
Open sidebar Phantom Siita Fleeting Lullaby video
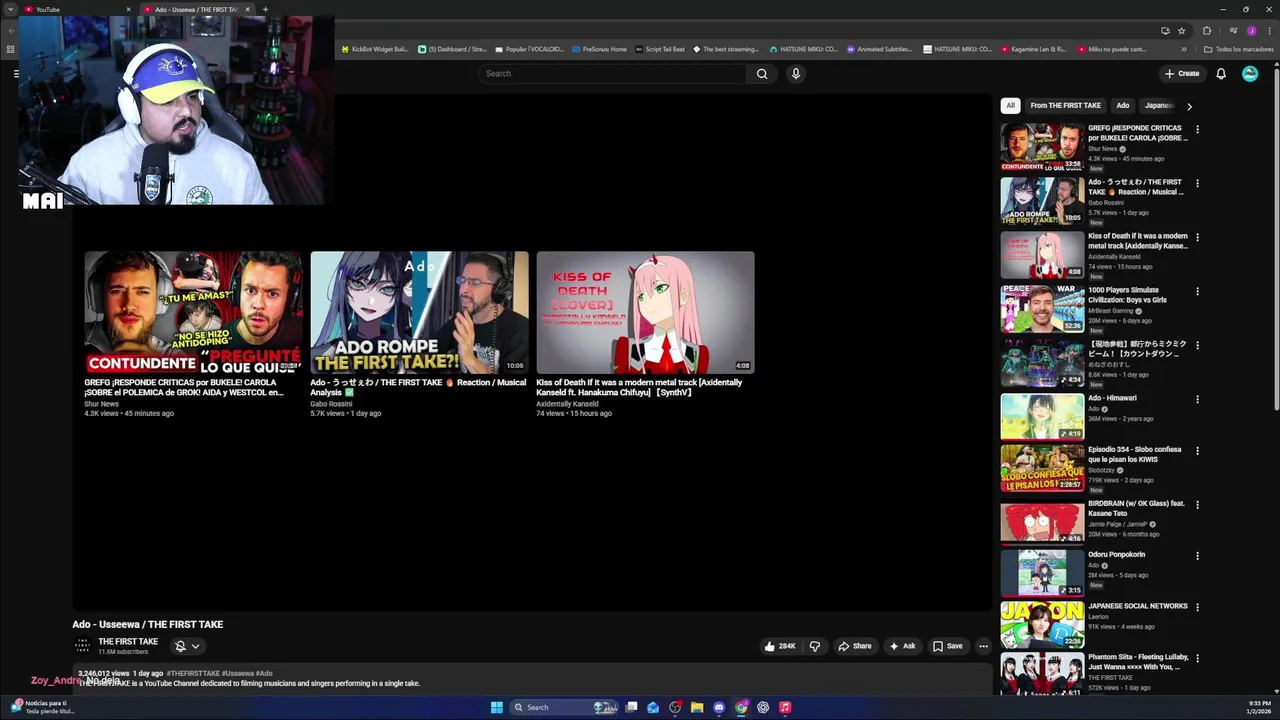(1042, 674)
